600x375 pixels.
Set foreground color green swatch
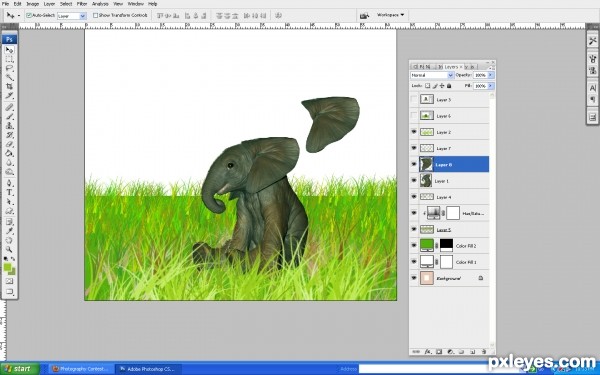pos(7,267)
